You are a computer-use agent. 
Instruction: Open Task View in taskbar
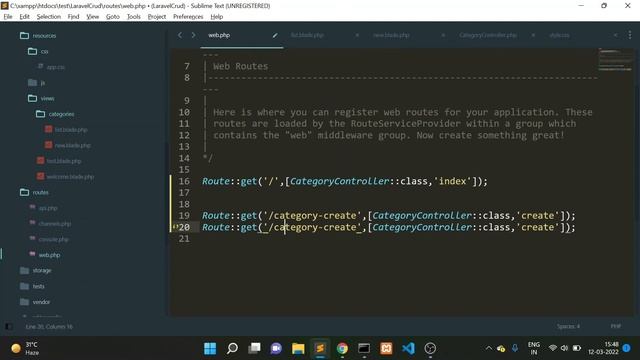tap(254, 349)
